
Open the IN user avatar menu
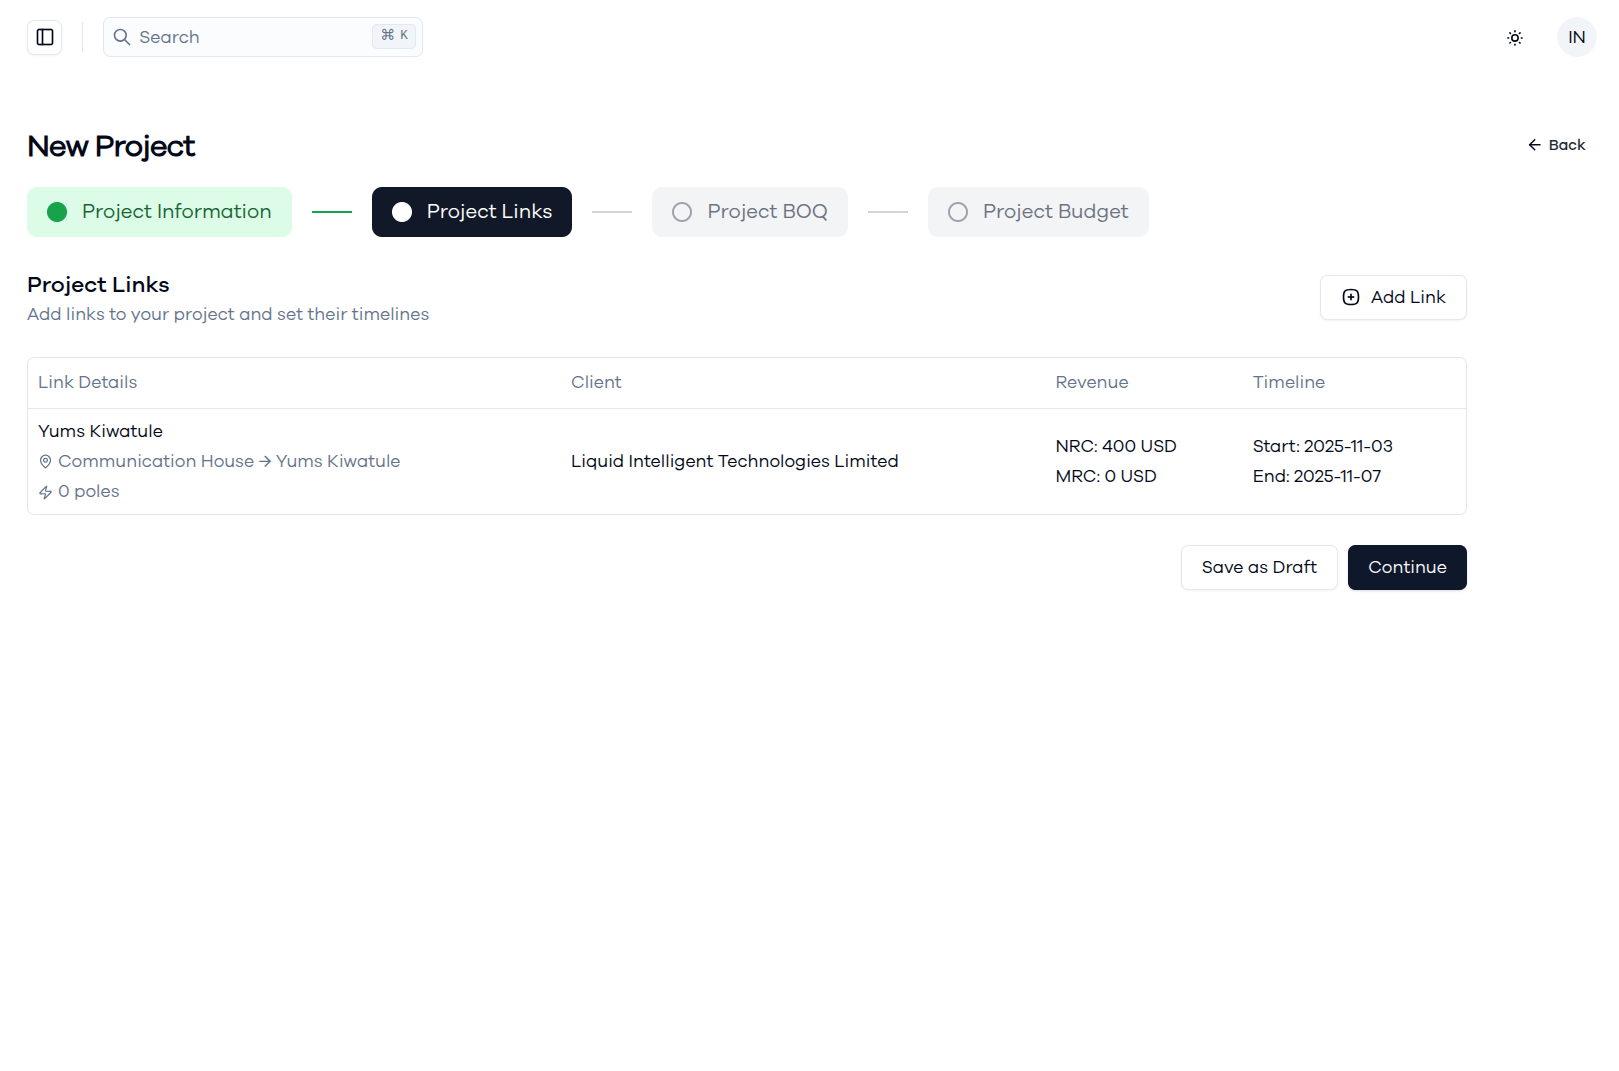click(x=1576, y=37)
